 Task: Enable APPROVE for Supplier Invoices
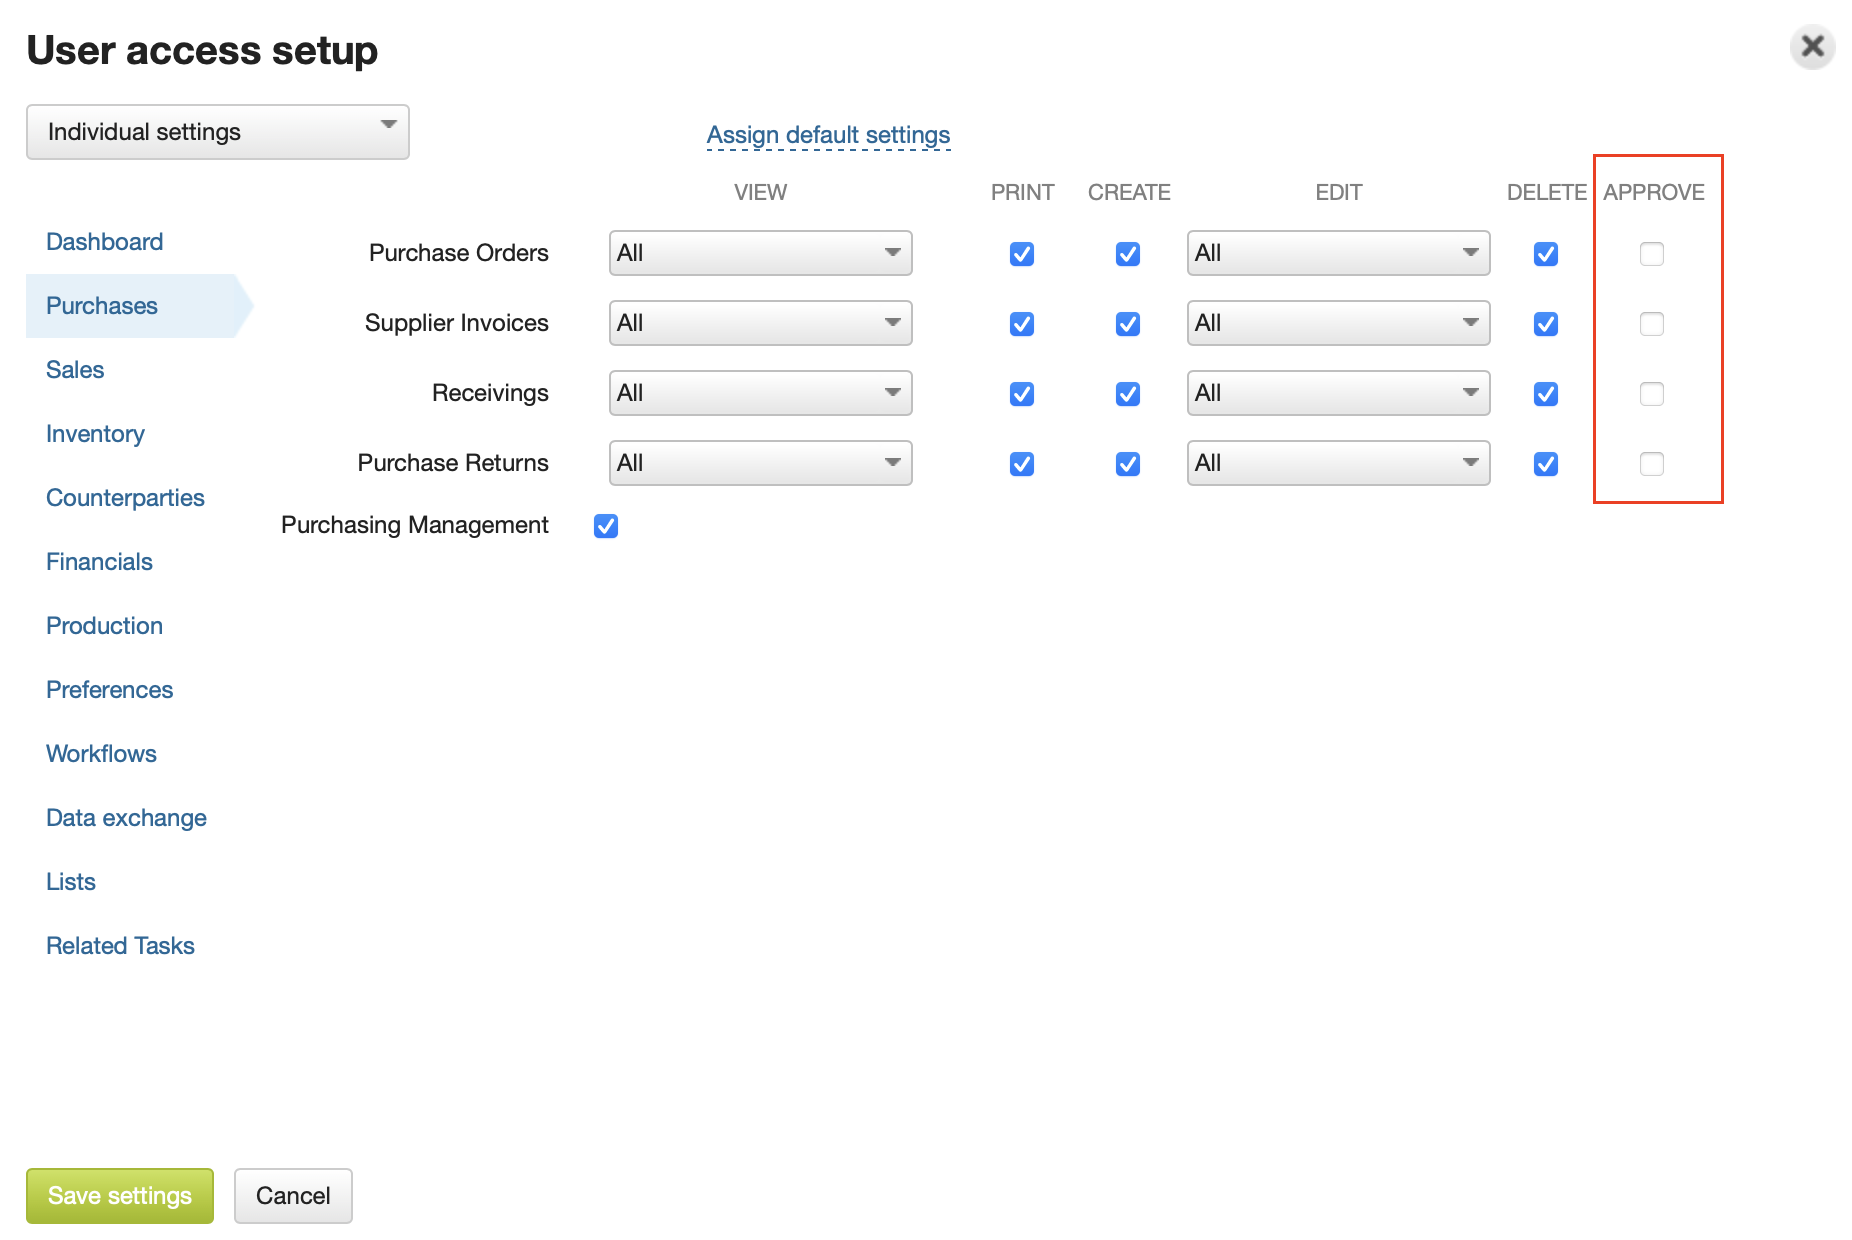click(x=1652, y=324)
